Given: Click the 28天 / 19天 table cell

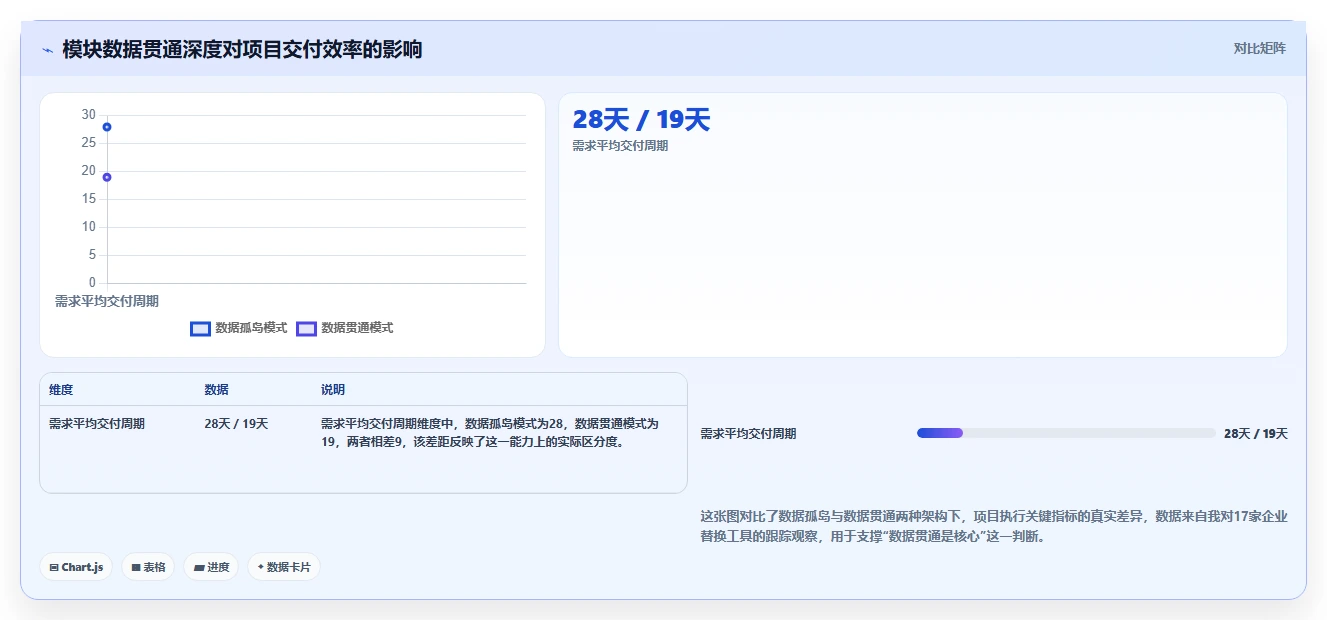Looking at the screenshot, I should click(x=236, y=424).
